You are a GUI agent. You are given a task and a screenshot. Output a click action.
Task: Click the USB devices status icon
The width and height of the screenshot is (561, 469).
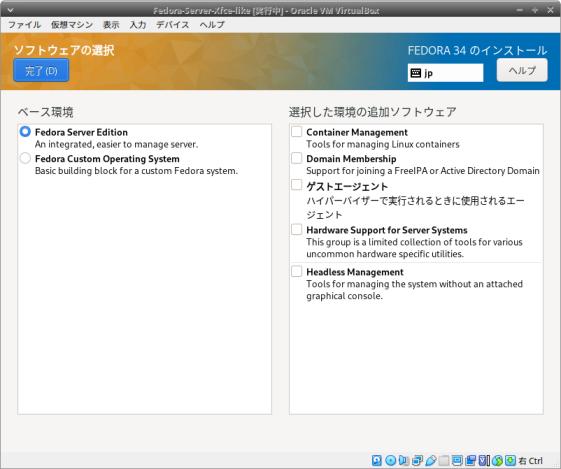click(x=431, y=460)
